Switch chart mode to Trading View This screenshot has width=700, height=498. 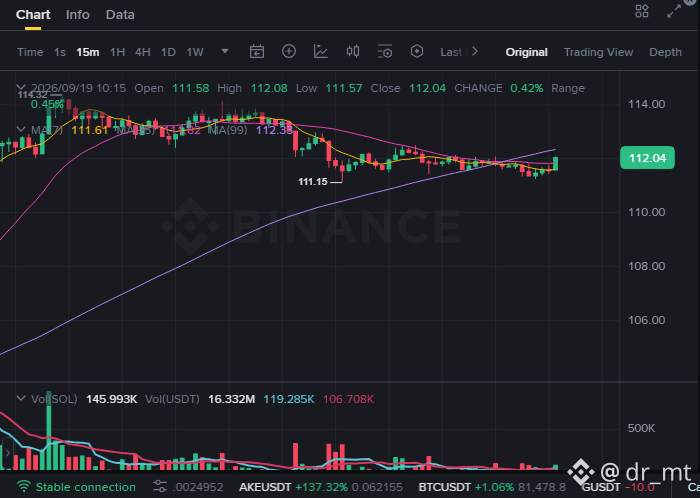[x=598, y=52]
